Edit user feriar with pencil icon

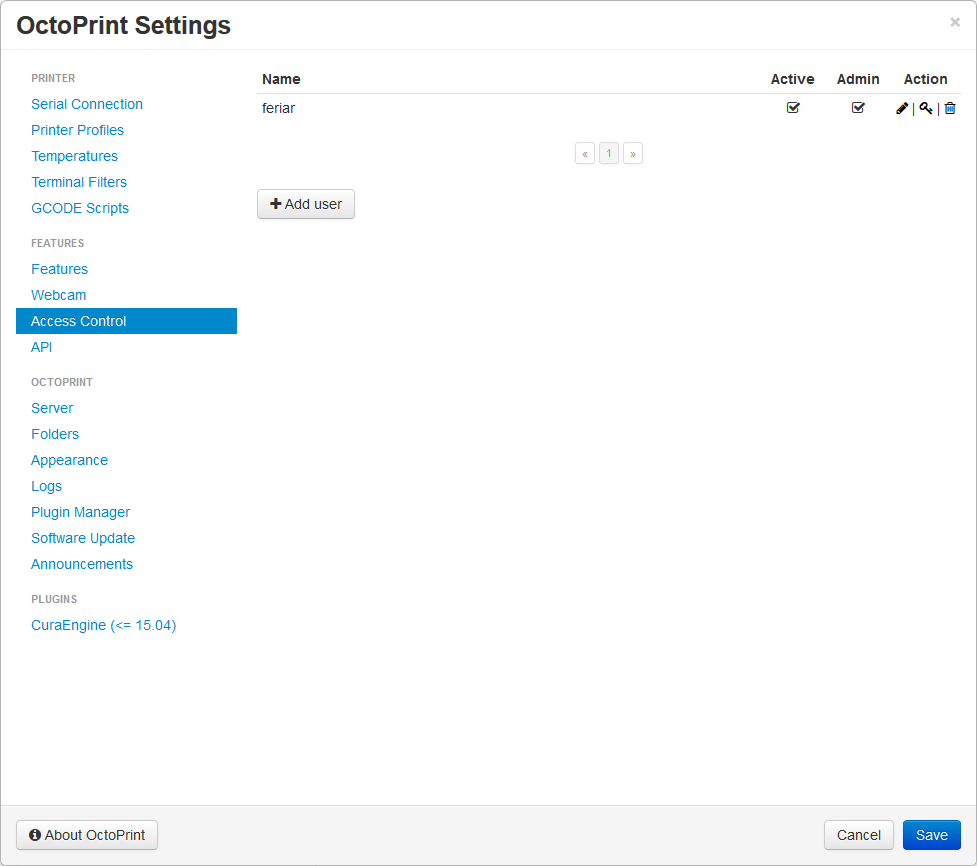pos(902,108)
